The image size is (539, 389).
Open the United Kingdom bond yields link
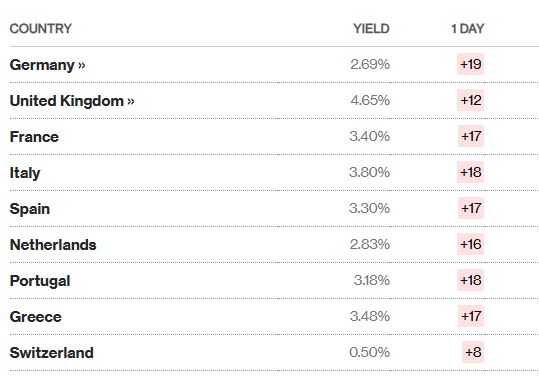(x=72, y=101)
